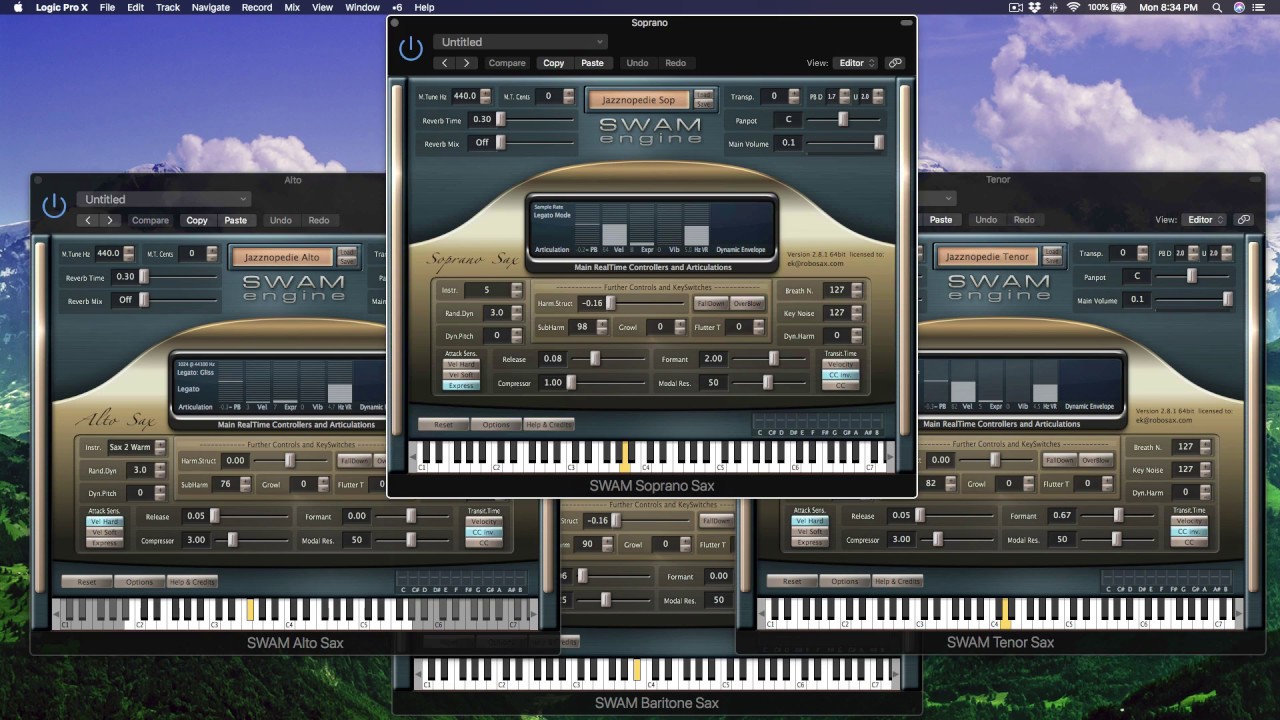Click Load preset button in Soprano plugin

tap(704, 94)
